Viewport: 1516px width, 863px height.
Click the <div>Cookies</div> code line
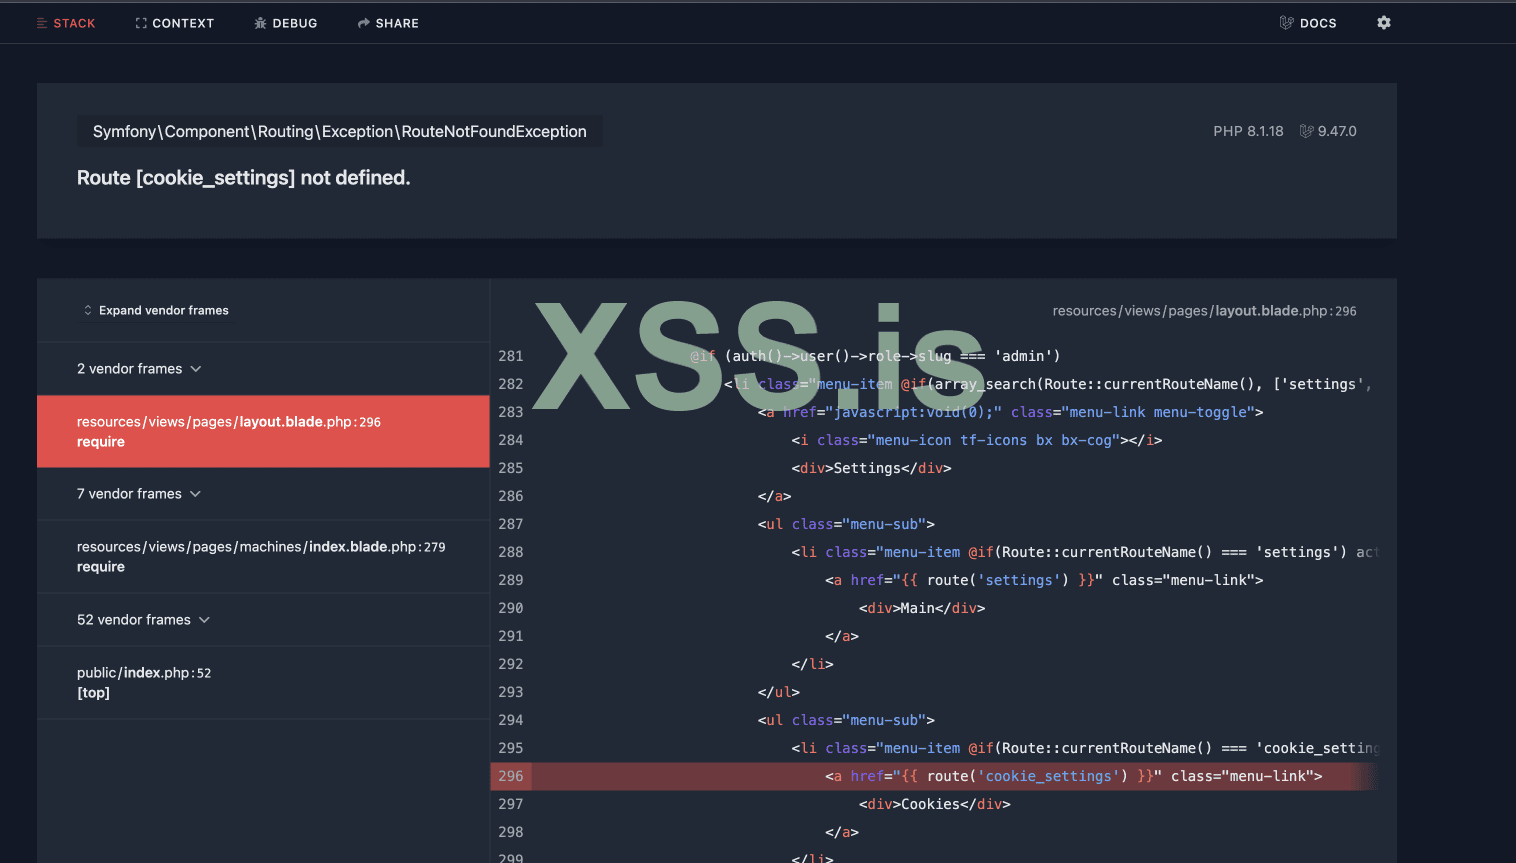[x=935, y=804]
